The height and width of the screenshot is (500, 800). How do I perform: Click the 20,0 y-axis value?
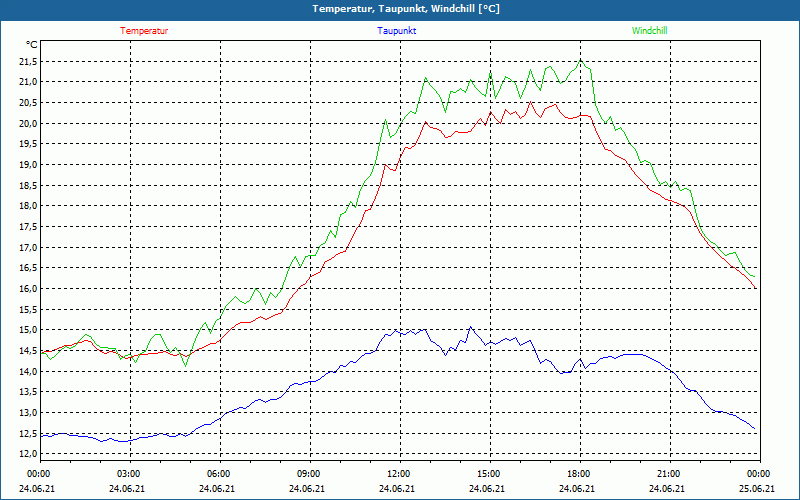29,123
